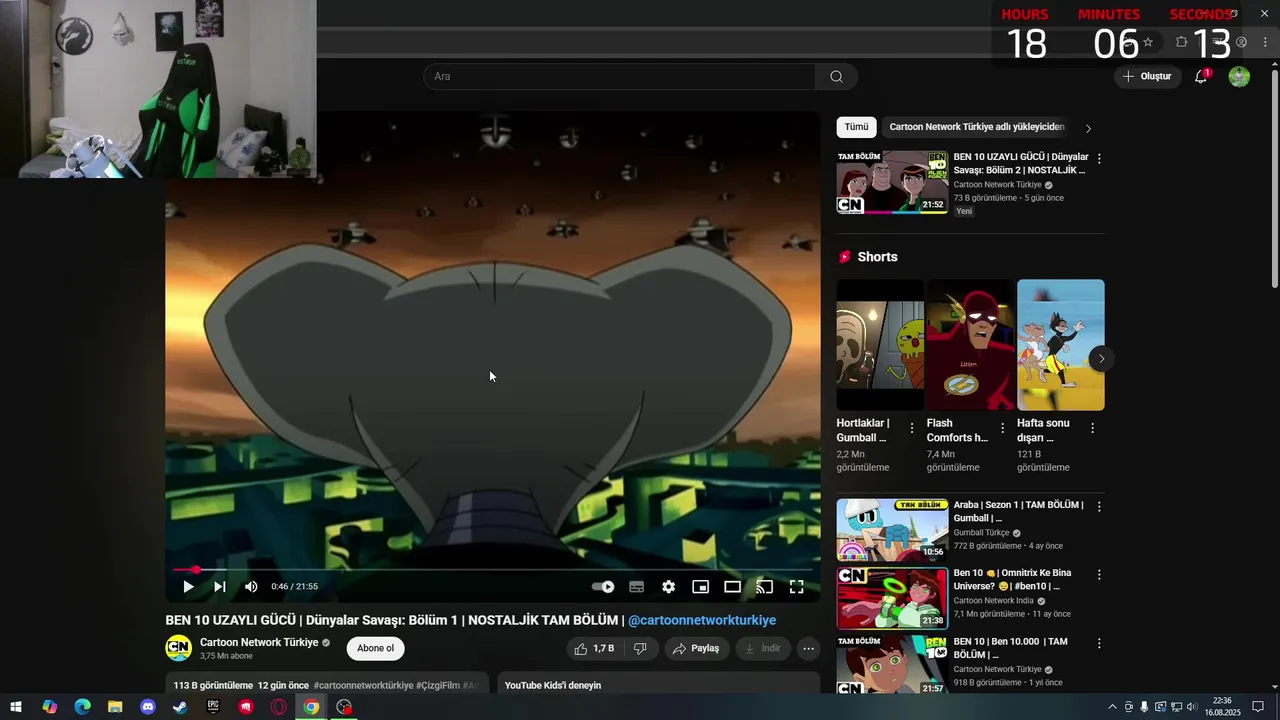Click the Paylaş share button
The image size is (1280, 720).
coord(696,648)
